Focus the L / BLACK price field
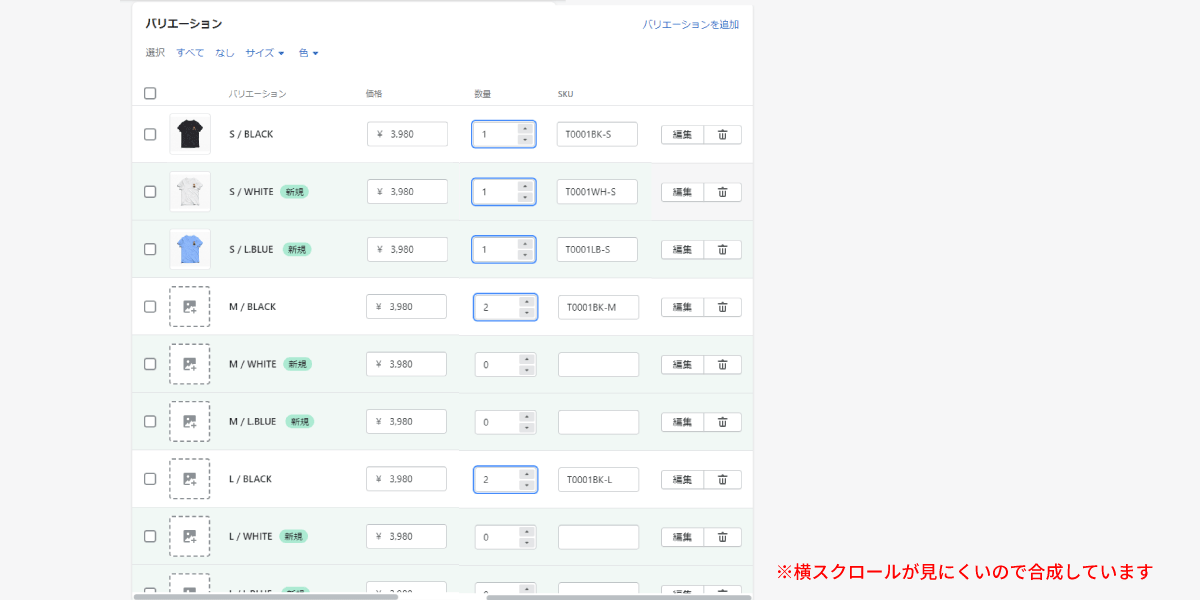The width and height of the screenshot is (1200, 600). click(406, 479)
